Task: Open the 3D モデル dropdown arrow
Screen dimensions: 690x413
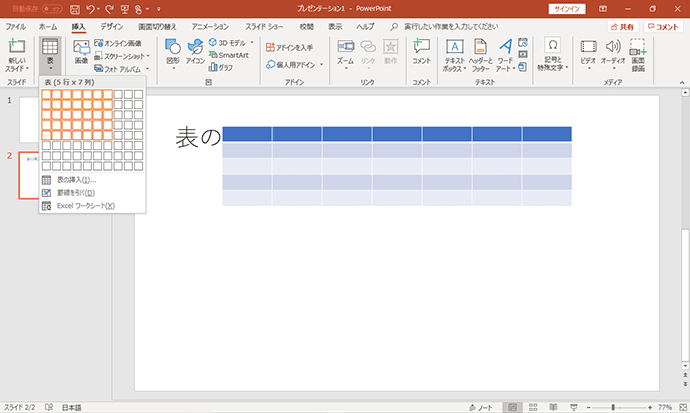Action: point(252,43)
